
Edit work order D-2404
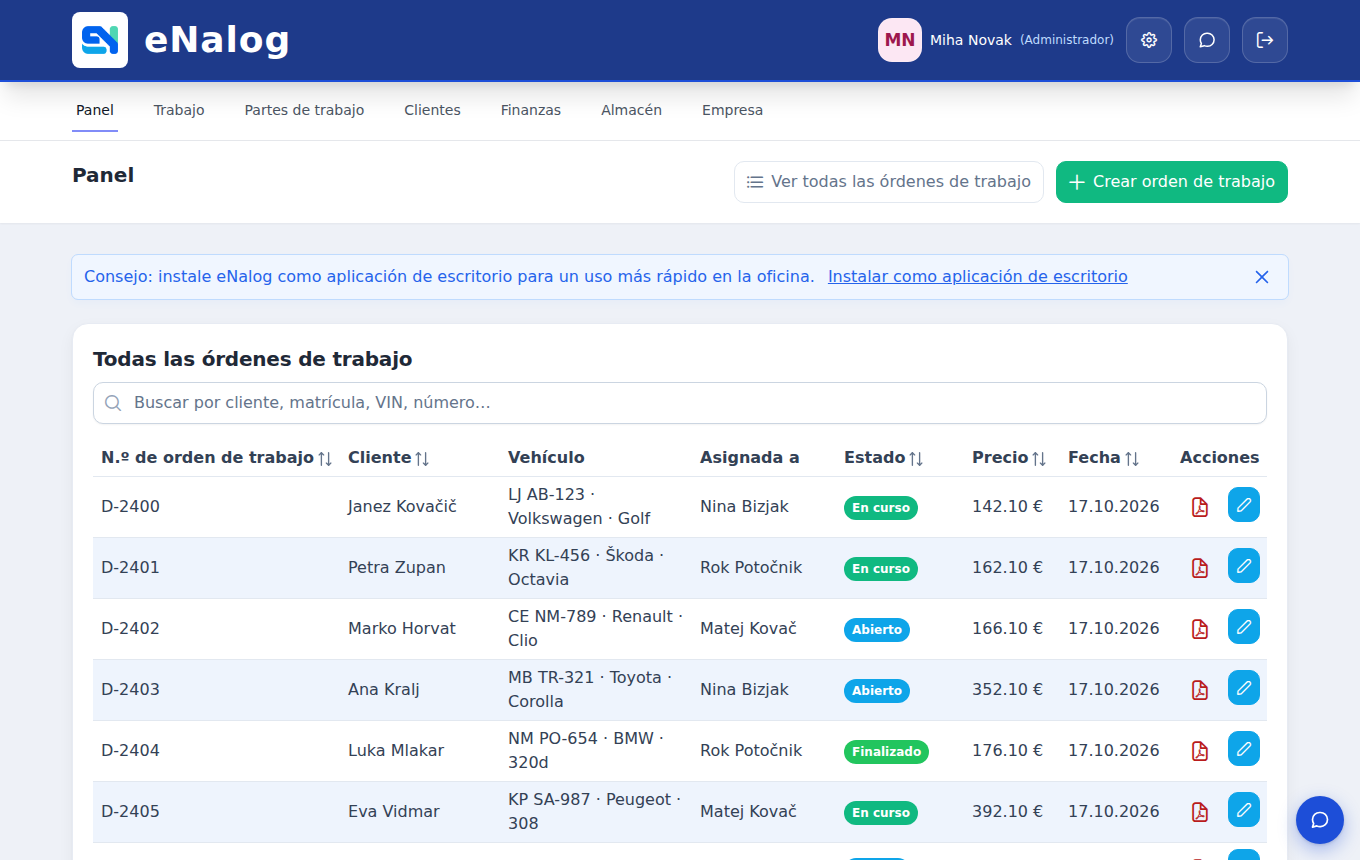pyautogui.click(x=1244, y=749)
